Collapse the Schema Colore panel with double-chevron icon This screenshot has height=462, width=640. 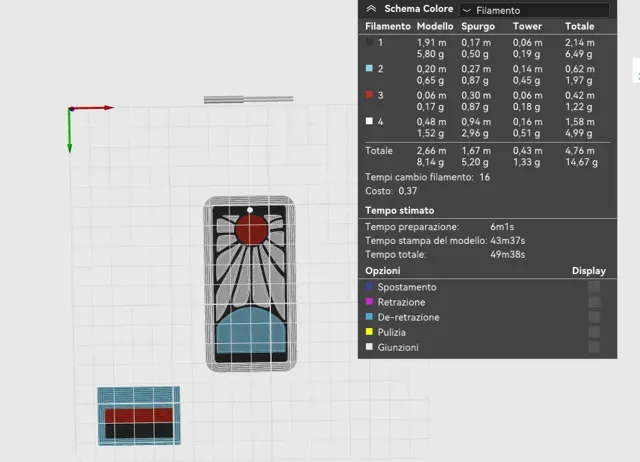[x=371, y=9]
